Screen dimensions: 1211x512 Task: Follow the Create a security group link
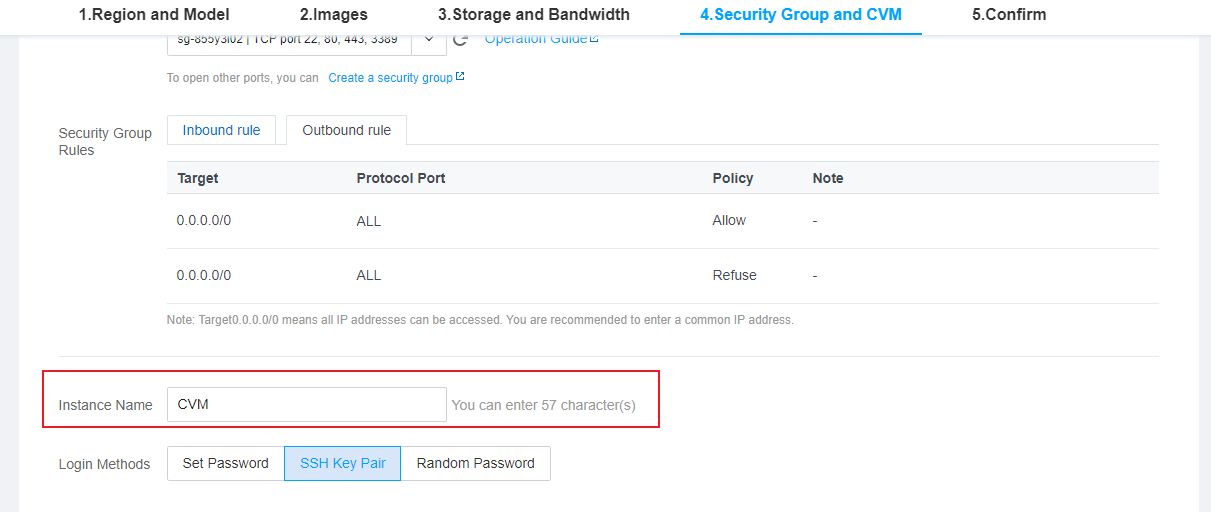[x=390, y=78]
